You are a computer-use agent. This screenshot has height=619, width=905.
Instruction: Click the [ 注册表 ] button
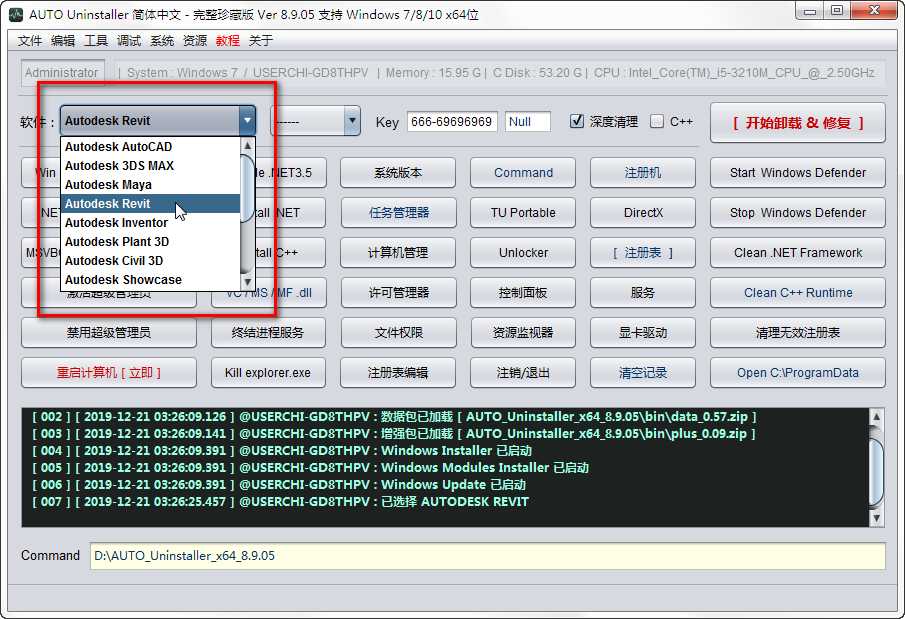[642, 252]
